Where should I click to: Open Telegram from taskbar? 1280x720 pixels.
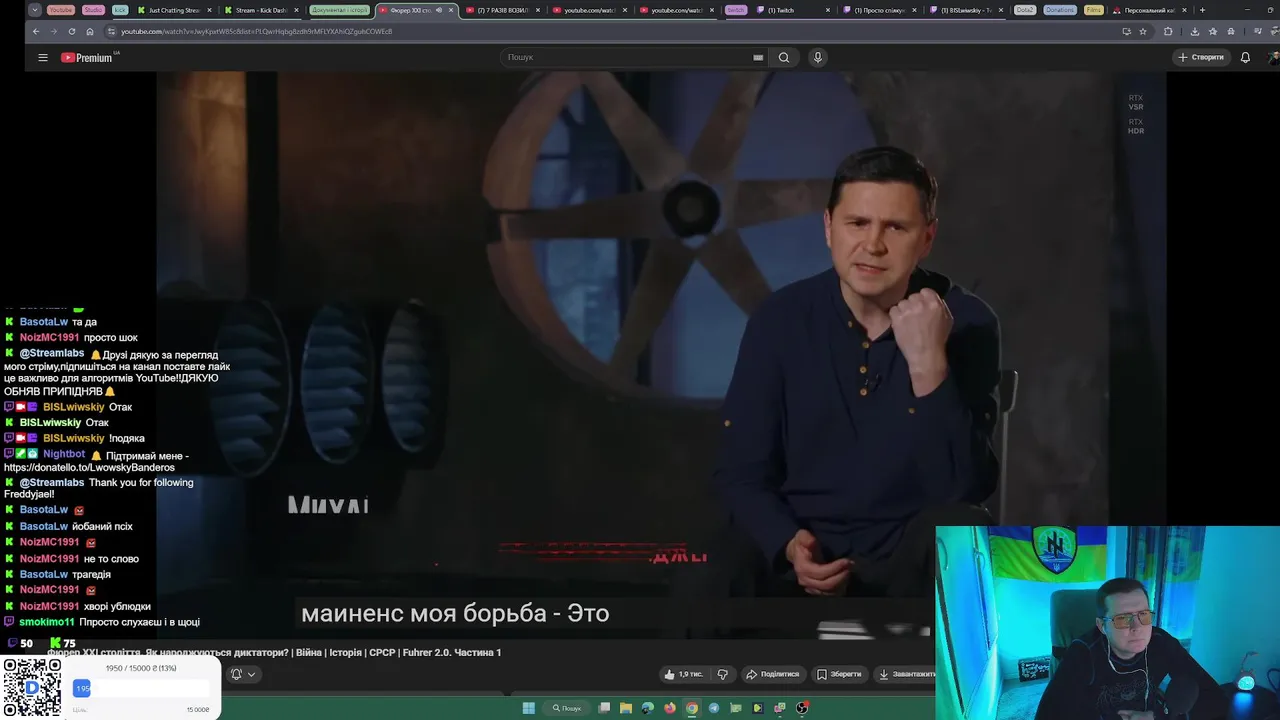click(714, 708)
